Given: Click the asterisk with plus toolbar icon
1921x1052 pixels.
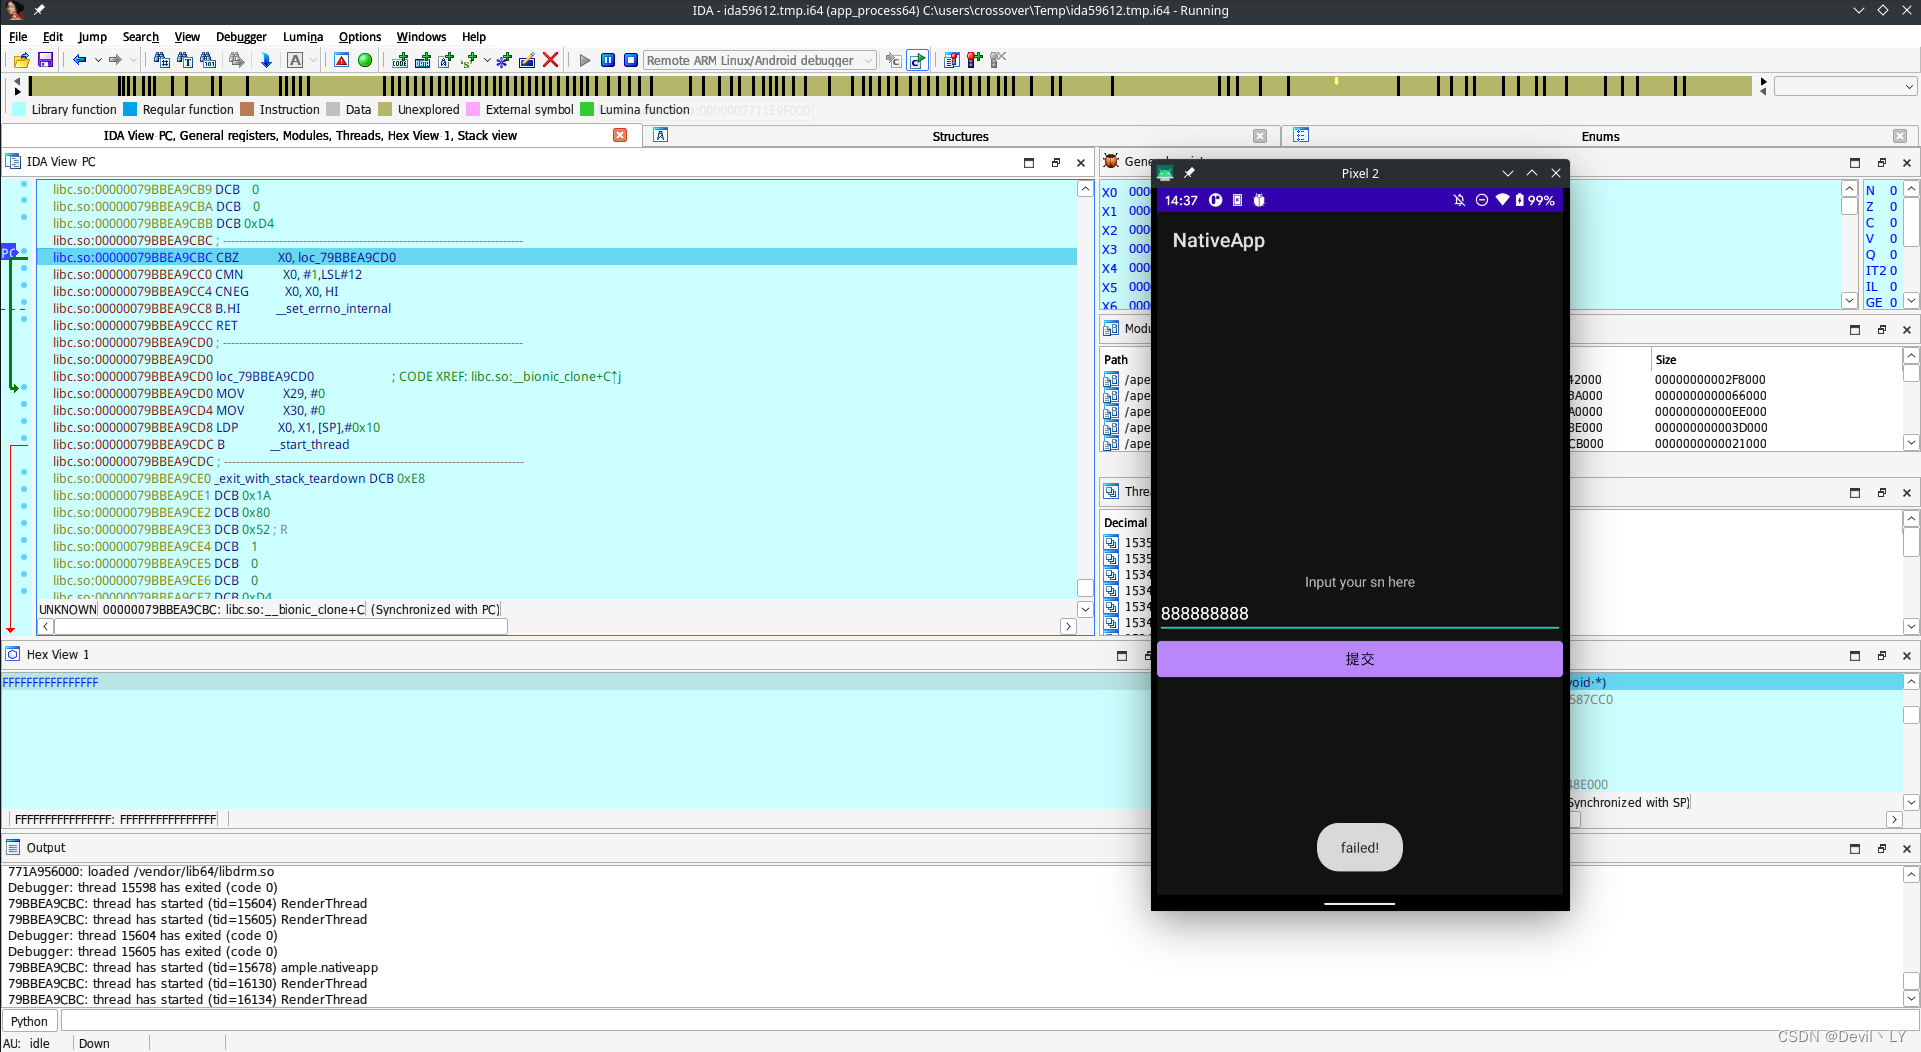Looking at the screenshot, I should pyautogui.click(x=504, y=60).
